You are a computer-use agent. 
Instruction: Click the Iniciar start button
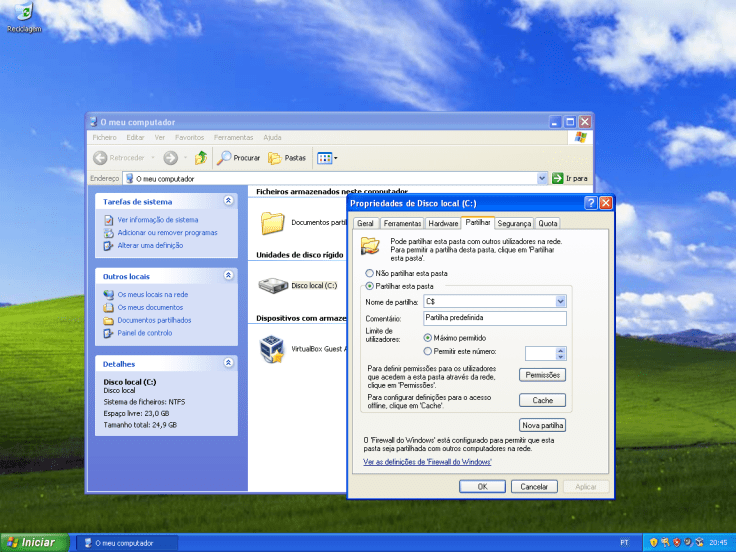[x=34, y=542]
